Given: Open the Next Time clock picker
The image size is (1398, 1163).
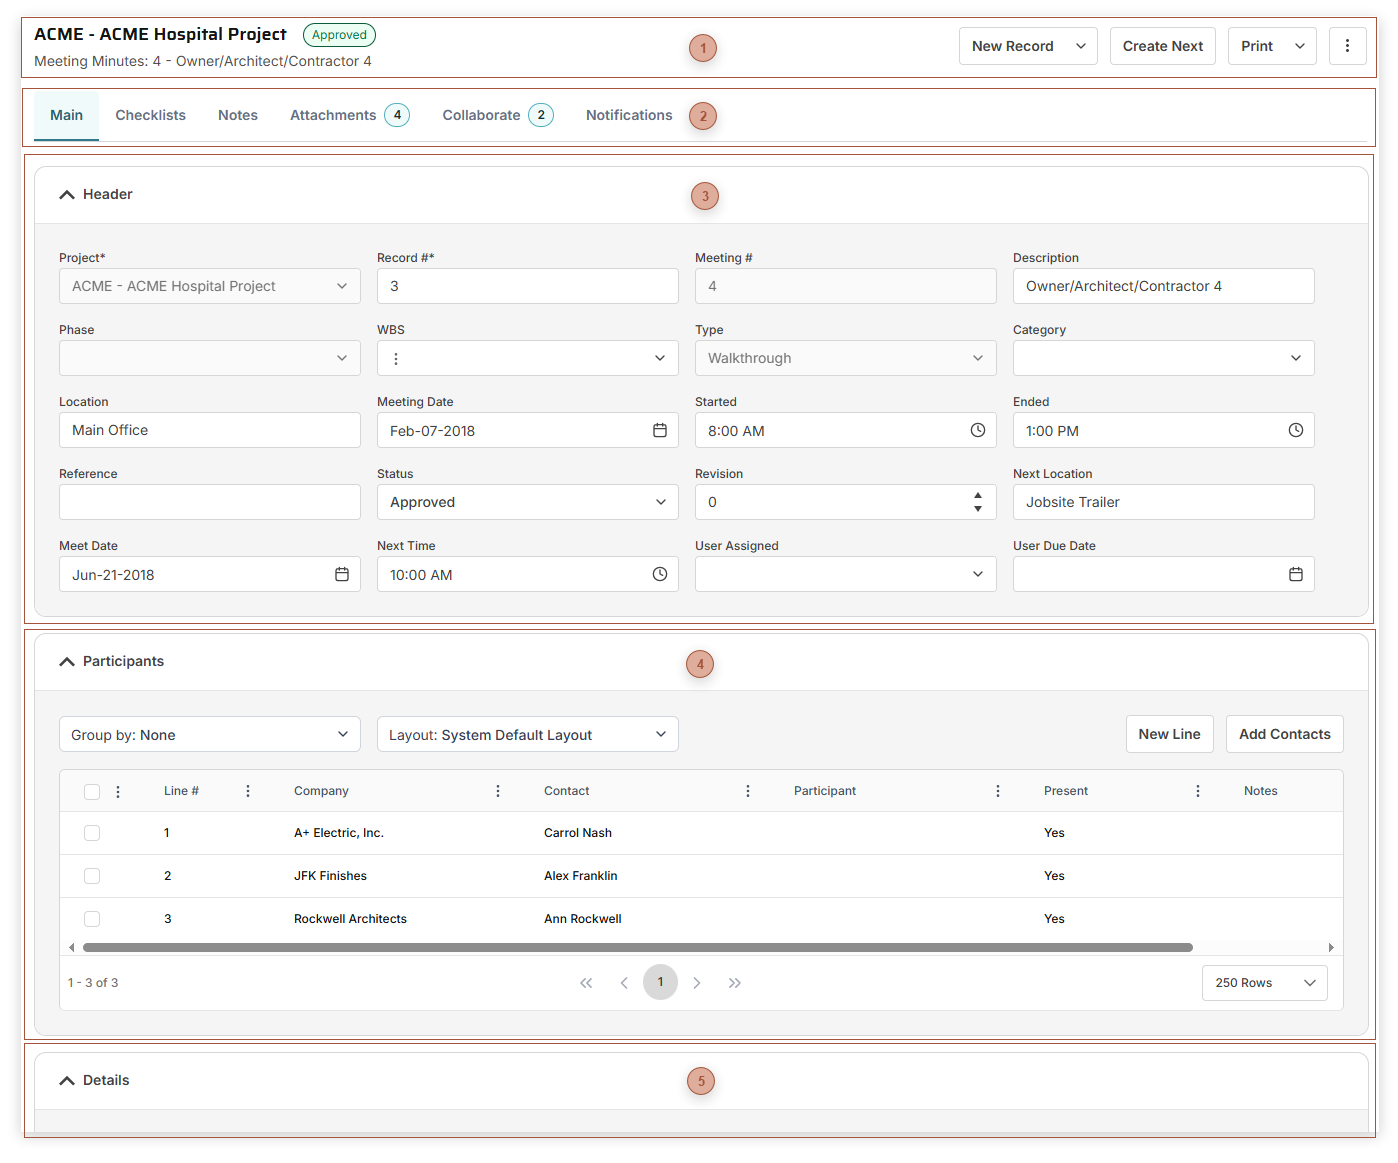Looking at the screenshot, I should coord(659,574).
